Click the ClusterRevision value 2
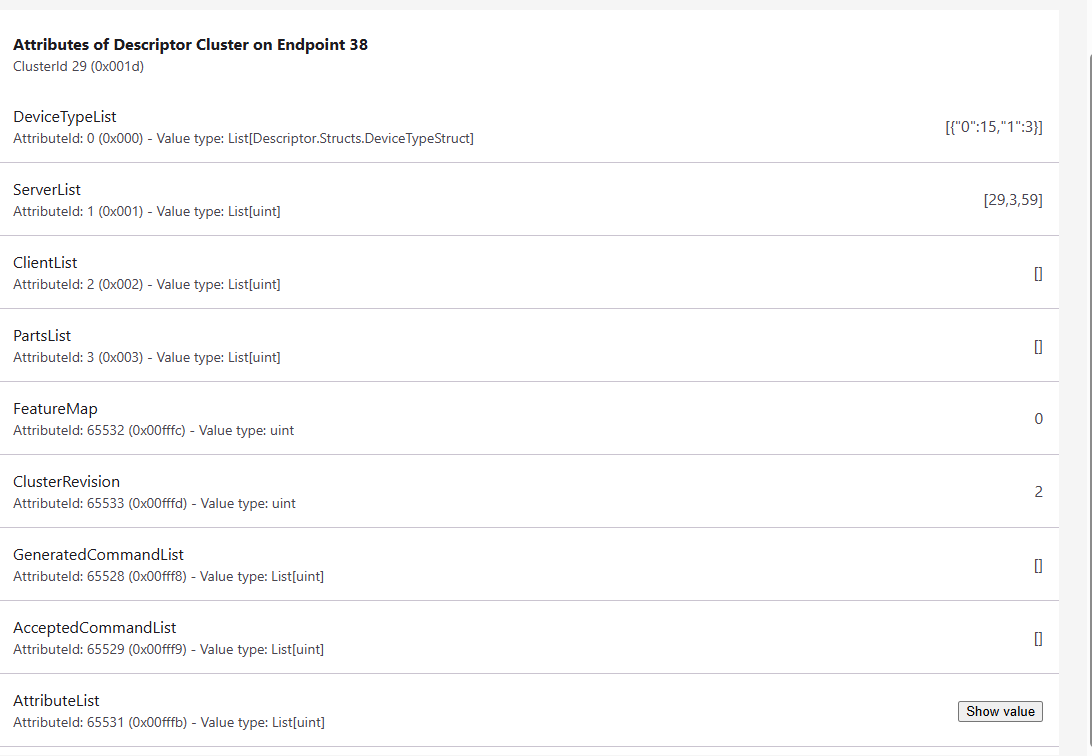Viewport: 1092px width, 756px height. point(1038,492)
